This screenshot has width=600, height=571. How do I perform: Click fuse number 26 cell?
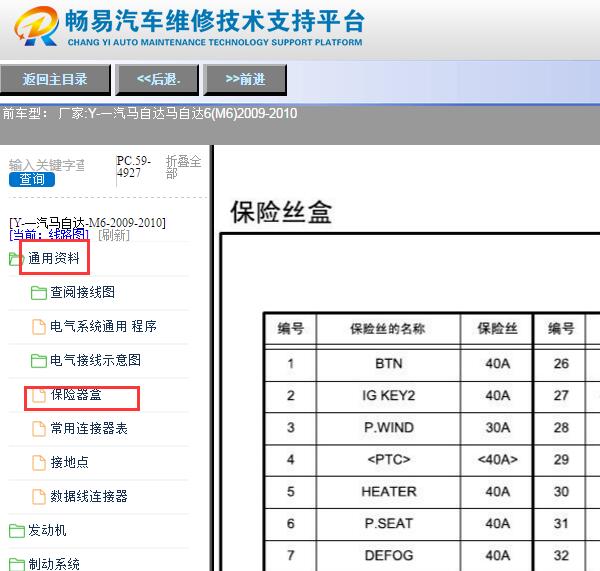[x=561, y=363]
